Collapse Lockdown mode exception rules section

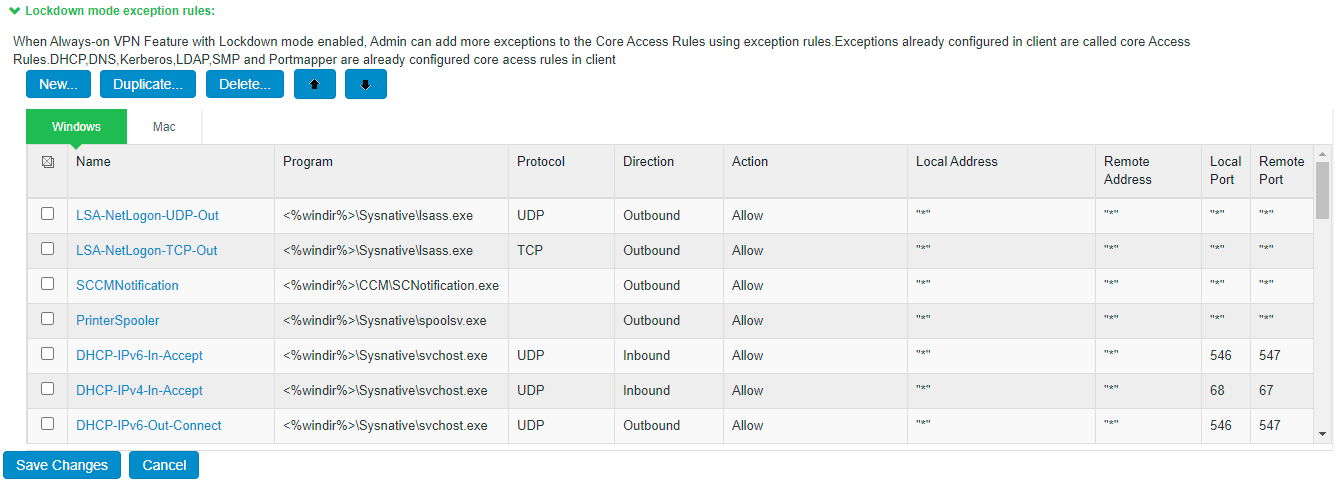14,10
